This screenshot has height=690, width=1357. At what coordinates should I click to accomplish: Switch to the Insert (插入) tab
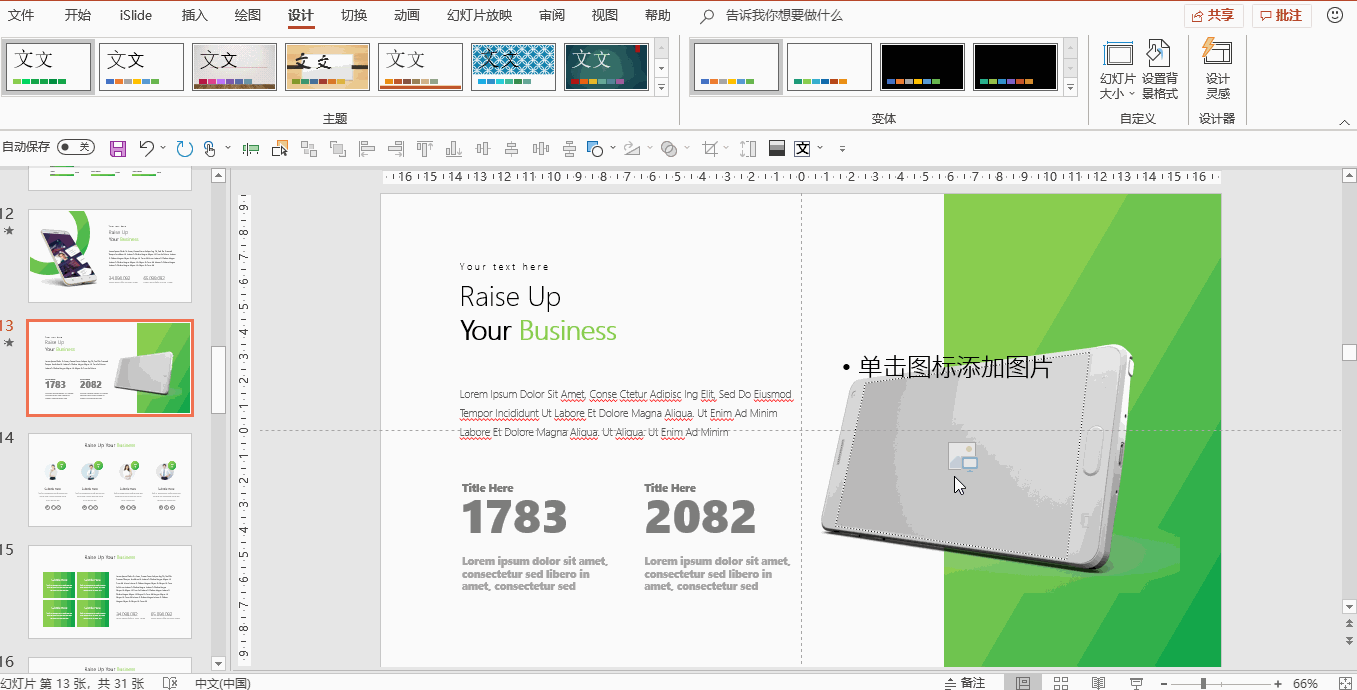pos(195,15)
